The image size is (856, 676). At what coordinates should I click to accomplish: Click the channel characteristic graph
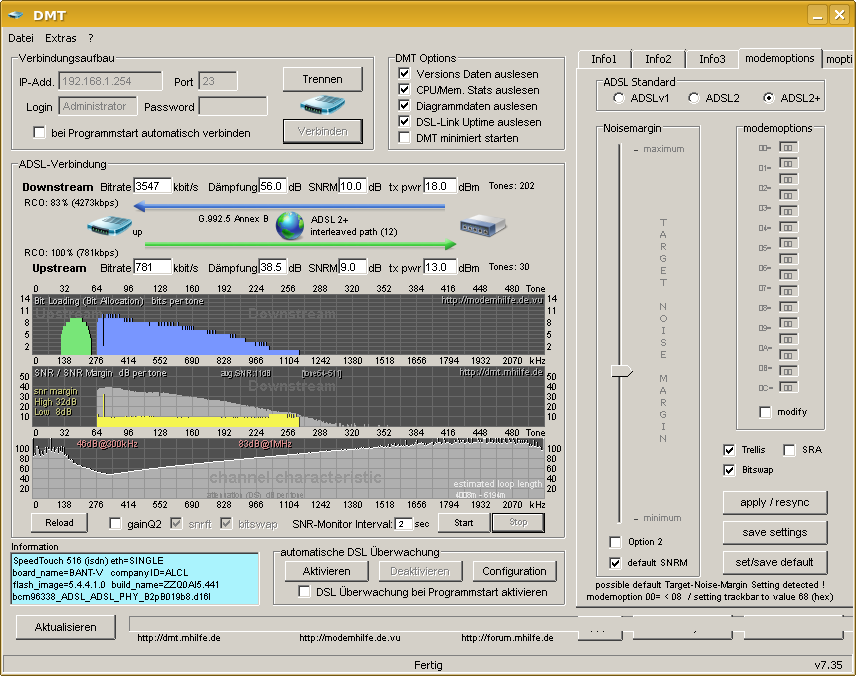[x=288, y=469]
